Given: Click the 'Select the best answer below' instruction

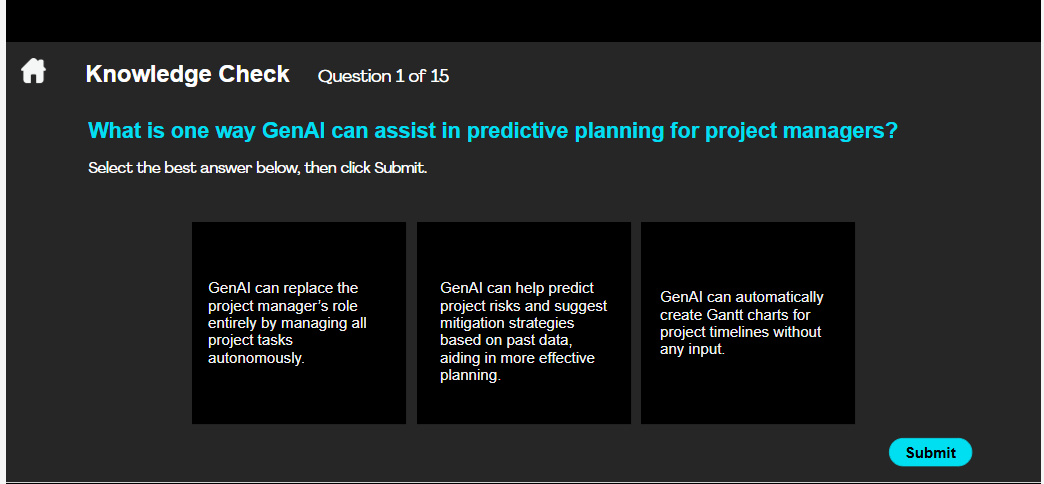Looking at the screenshot, I should click(x=257, y=168).
